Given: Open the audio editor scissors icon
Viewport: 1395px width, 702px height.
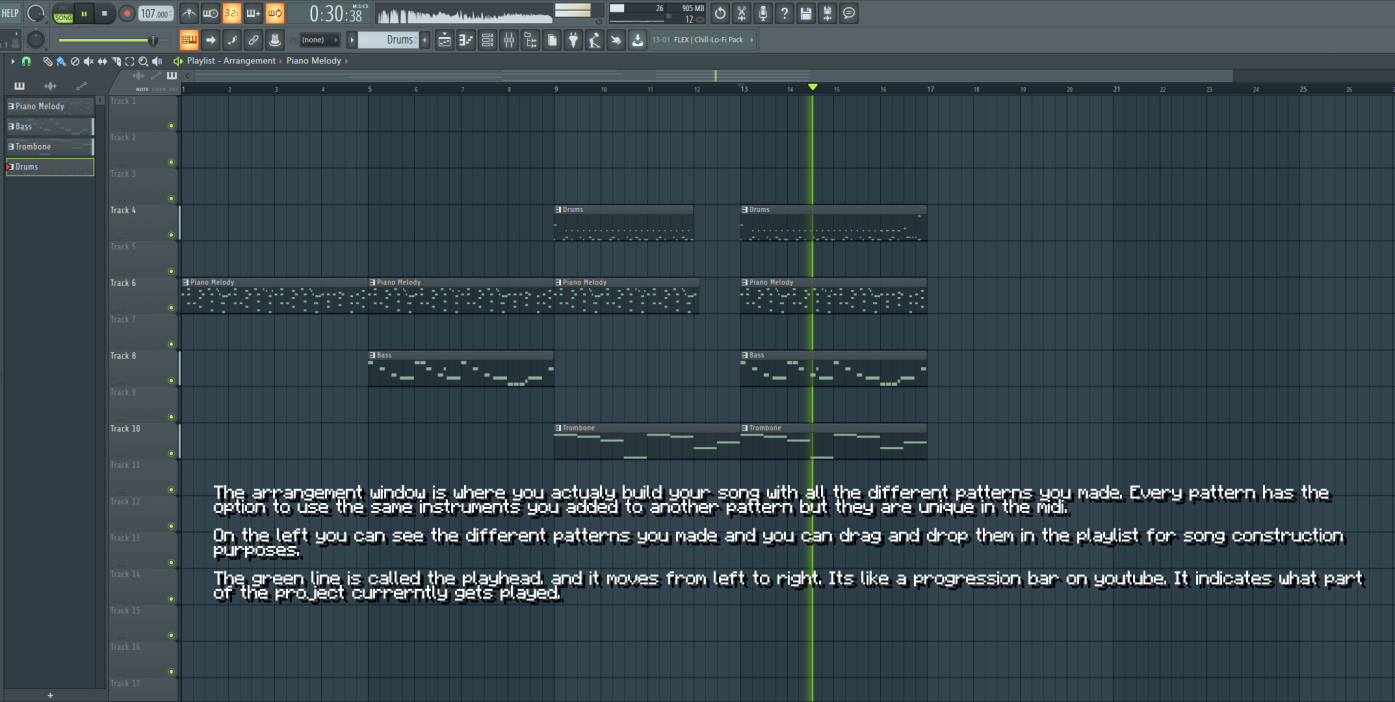Looking at the screenshot, I should 741,13.
